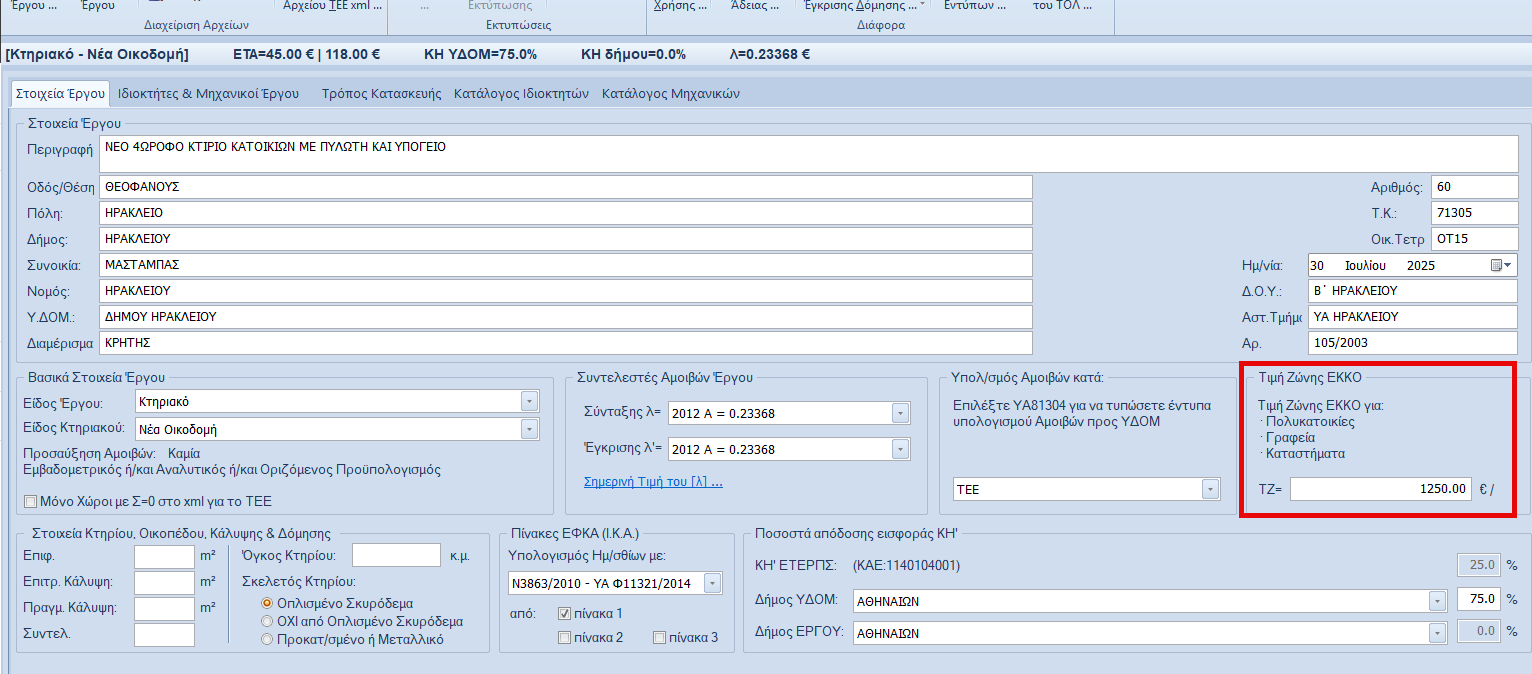
Task: Choose ΟΧΙ από Οπλισμένο Σκυρόδεμα radio button
Action: pos(267,621)
